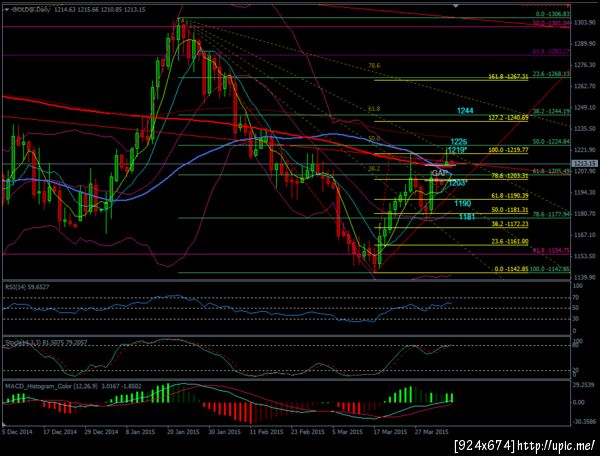Click the 17 Dec 2014 date label
Image resolution: width=600 pixels, height=456 pixels.
tap(60, 432)
